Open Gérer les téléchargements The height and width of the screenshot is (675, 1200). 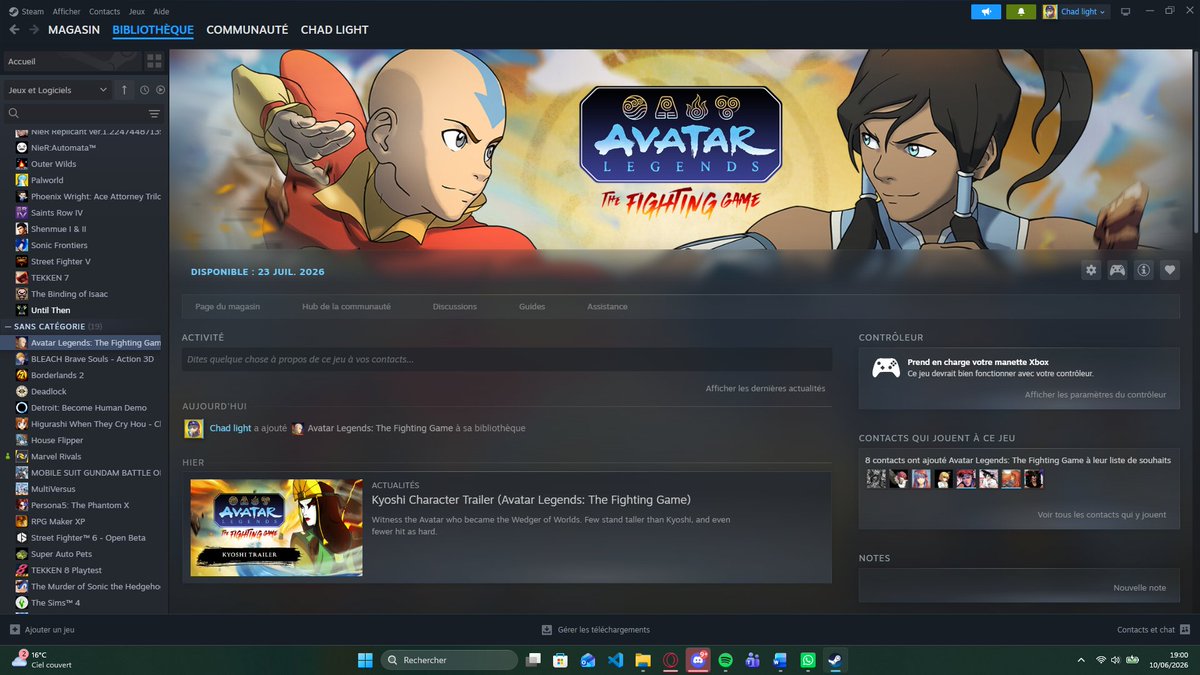[x=596, y=630]
